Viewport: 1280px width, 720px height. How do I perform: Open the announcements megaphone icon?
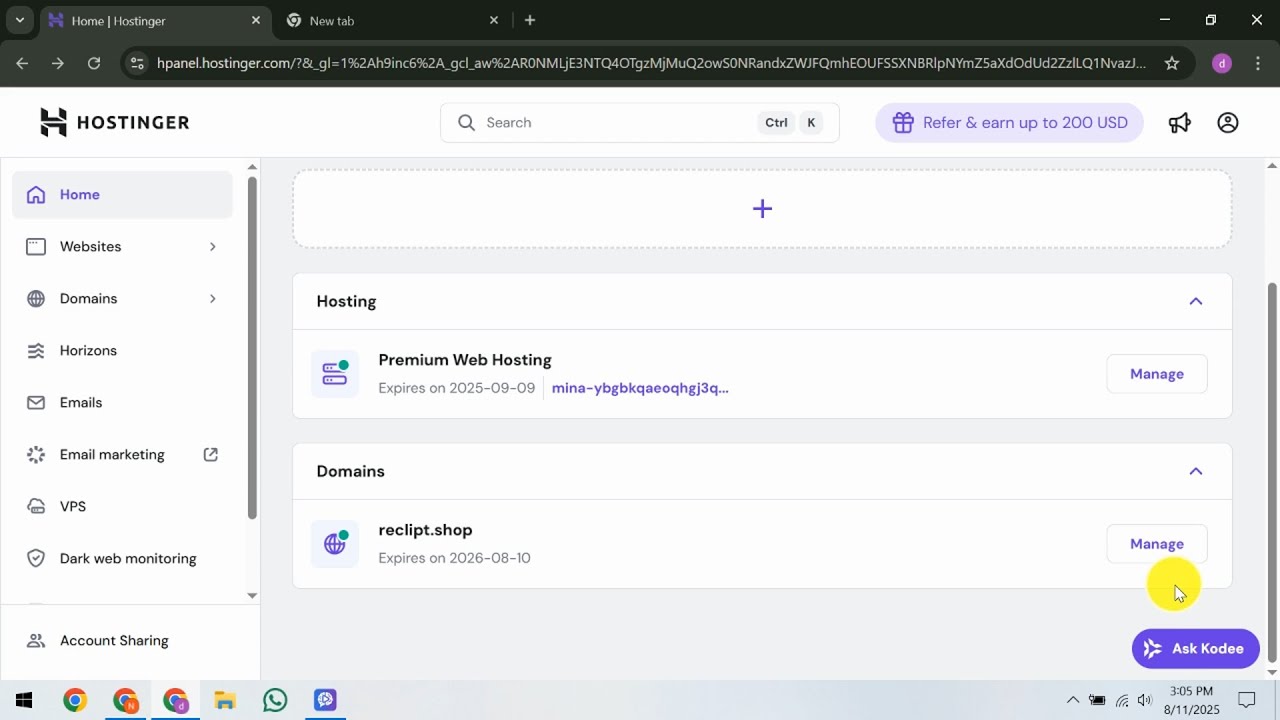point(1180,122)
